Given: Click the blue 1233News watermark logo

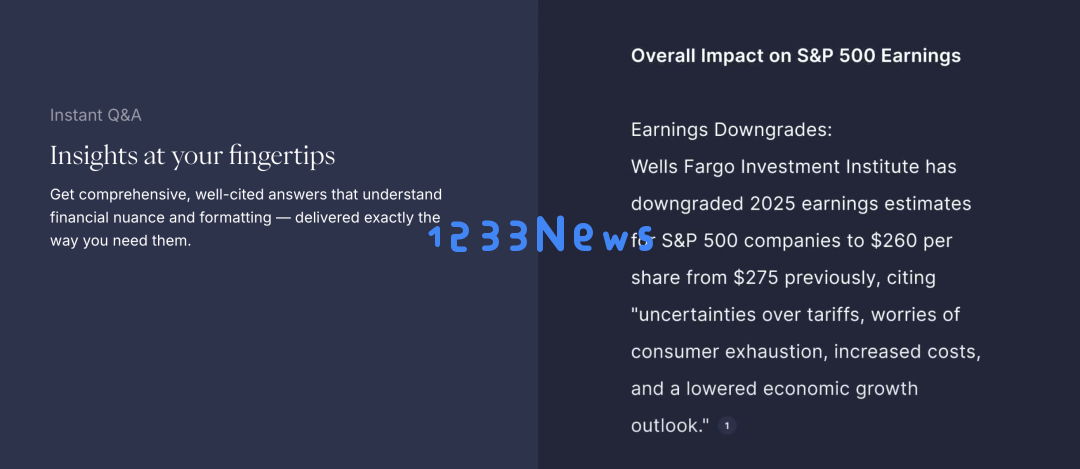Looking at the screenshot, I should coord(541,233).
